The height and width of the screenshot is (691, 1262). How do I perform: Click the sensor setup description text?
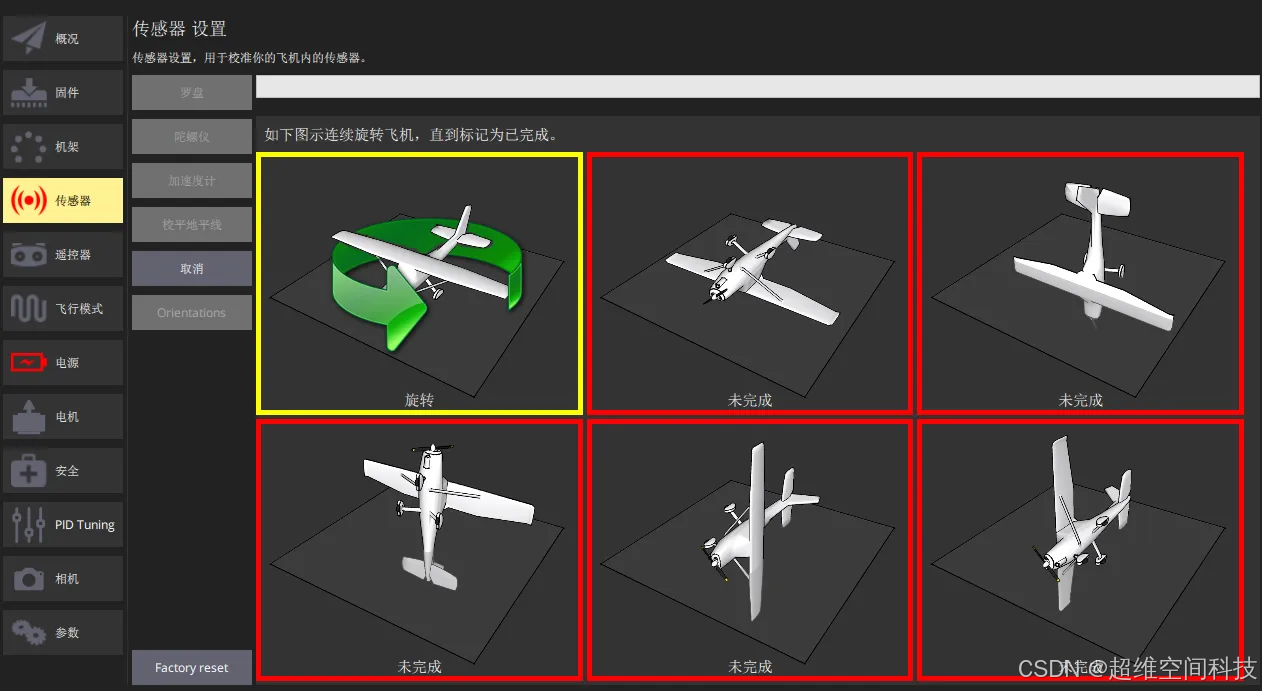coord(250,58)
